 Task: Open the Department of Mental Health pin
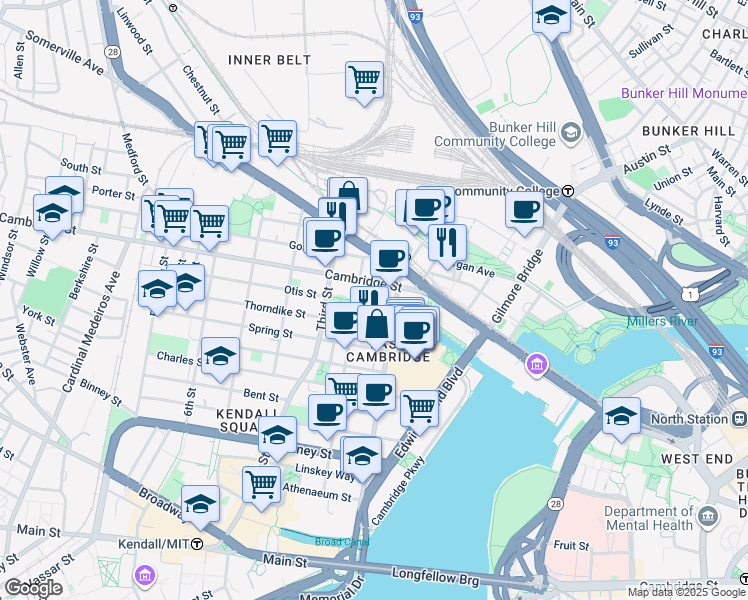pos(708,517)
